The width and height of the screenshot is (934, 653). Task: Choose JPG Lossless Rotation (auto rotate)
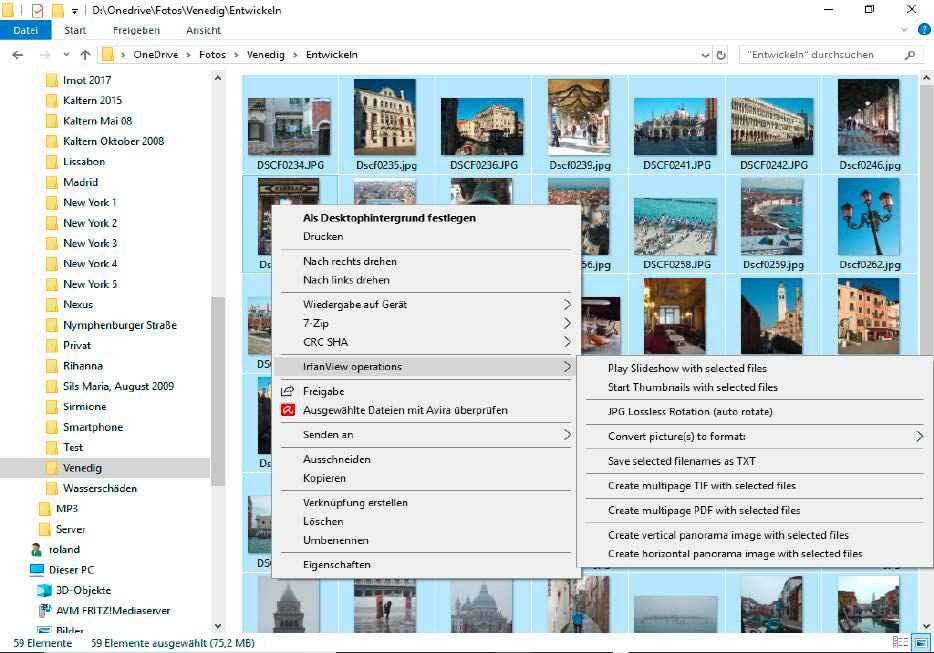point(690,411)
